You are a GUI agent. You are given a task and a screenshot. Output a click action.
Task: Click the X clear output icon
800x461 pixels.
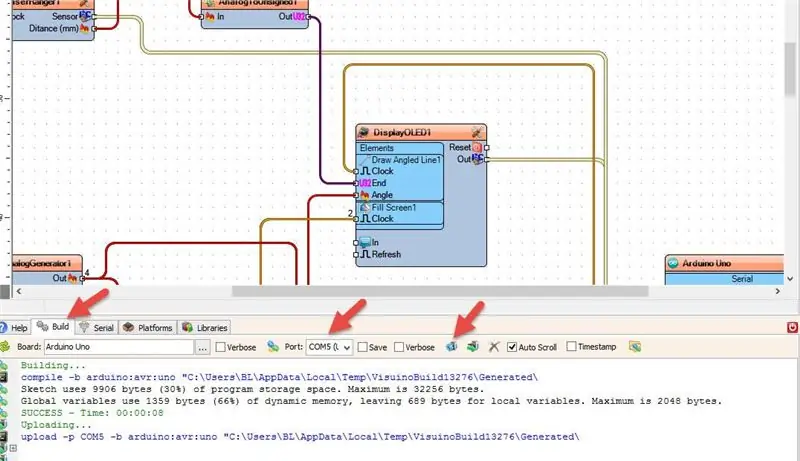494,347
